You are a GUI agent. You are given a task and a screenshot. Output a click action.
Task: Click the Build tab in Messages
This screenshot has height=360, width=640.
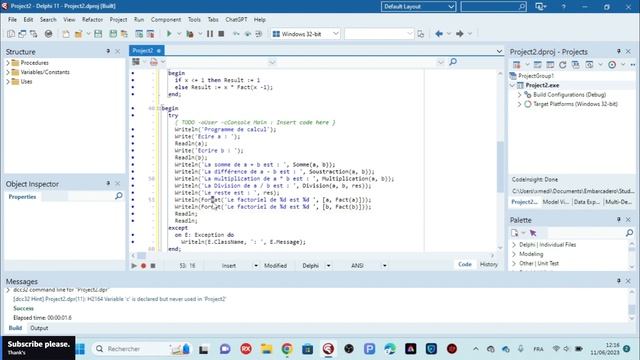coord(15,328)
